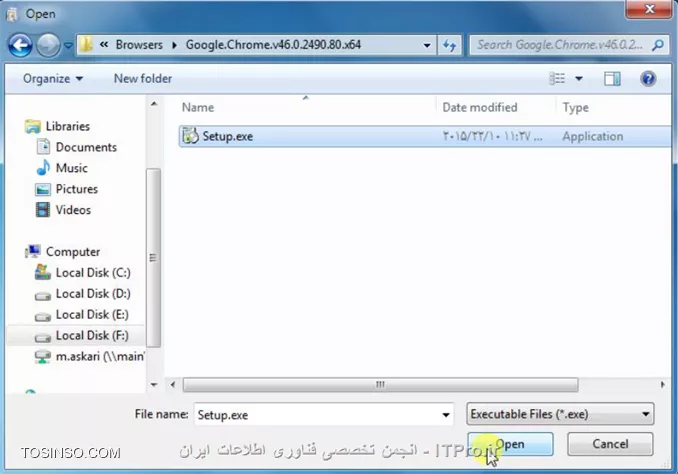Image resolution: width=678 pixels, height=474 pixels.
Task: Click the Setup.exe installer icon
Action: tap(190, 136)
